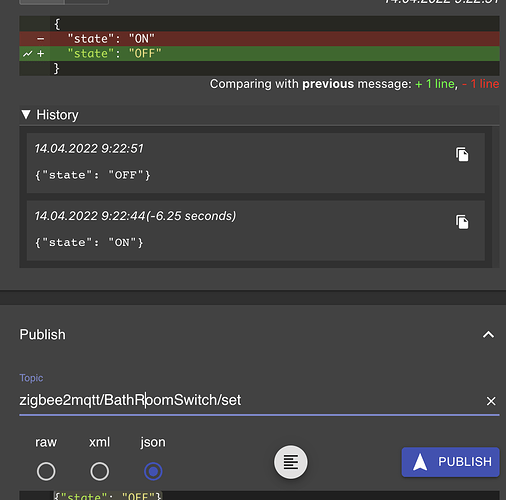Collapse the History section triangle

(x=26, y=115)
